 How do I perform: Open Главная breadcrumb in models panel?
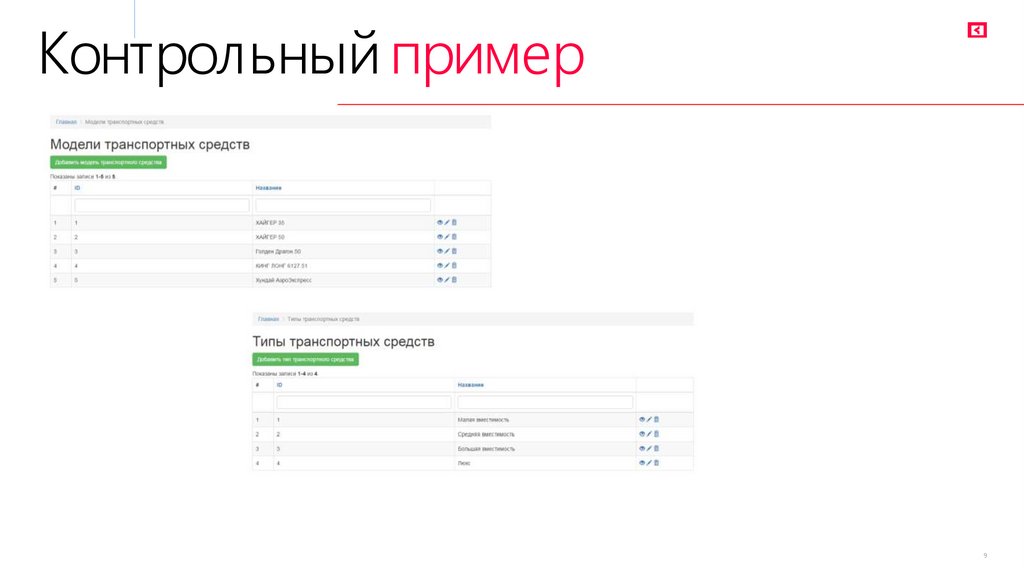click(x=66, y=122)
